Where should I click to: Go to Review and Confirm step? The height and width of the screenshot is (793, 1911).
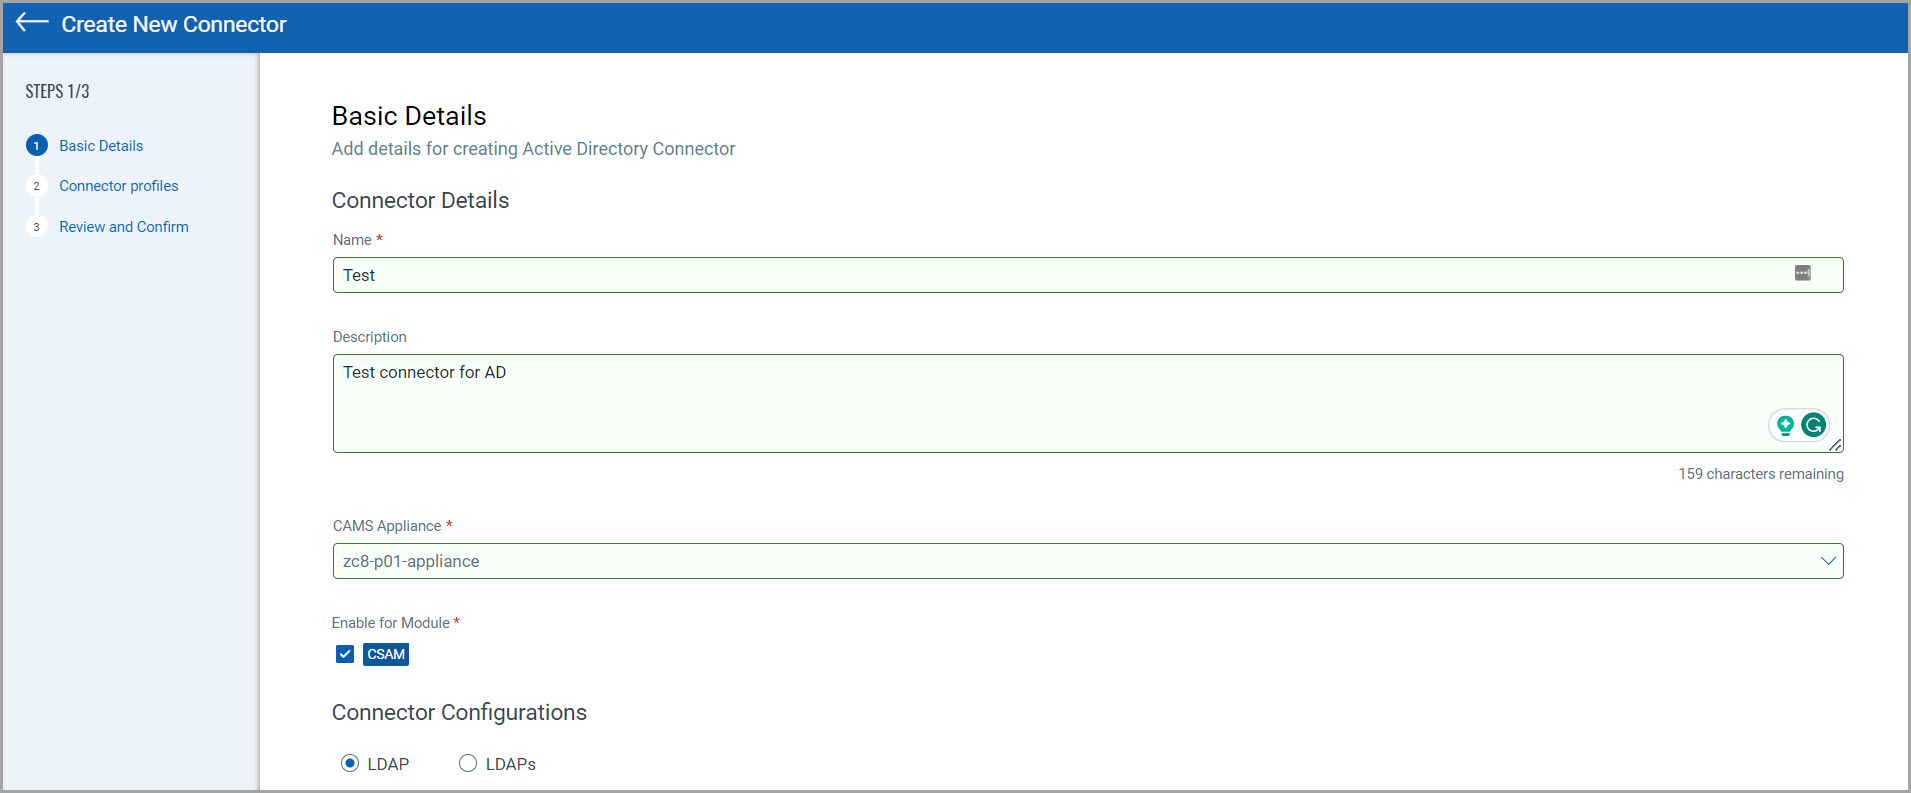pos(123,227)
